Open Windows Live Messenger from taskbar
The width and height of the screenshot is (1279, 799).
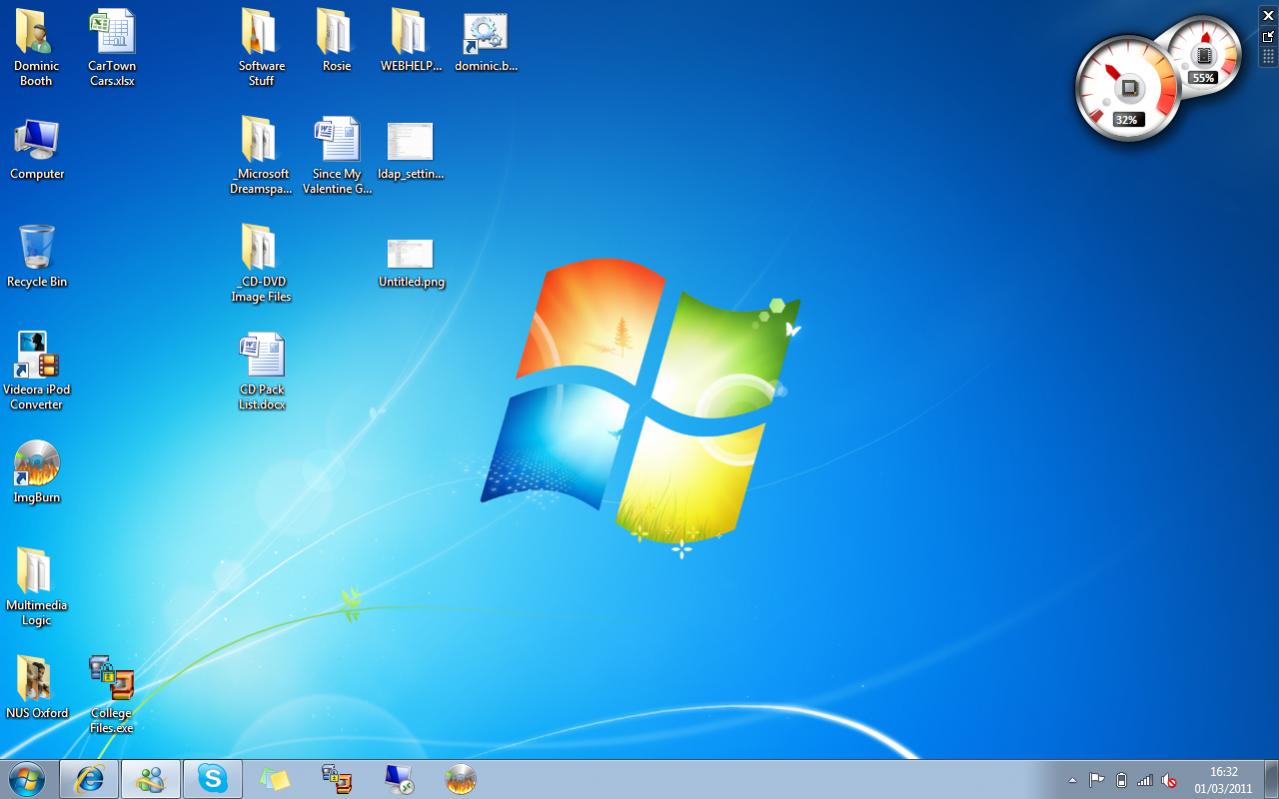(151, 779)
